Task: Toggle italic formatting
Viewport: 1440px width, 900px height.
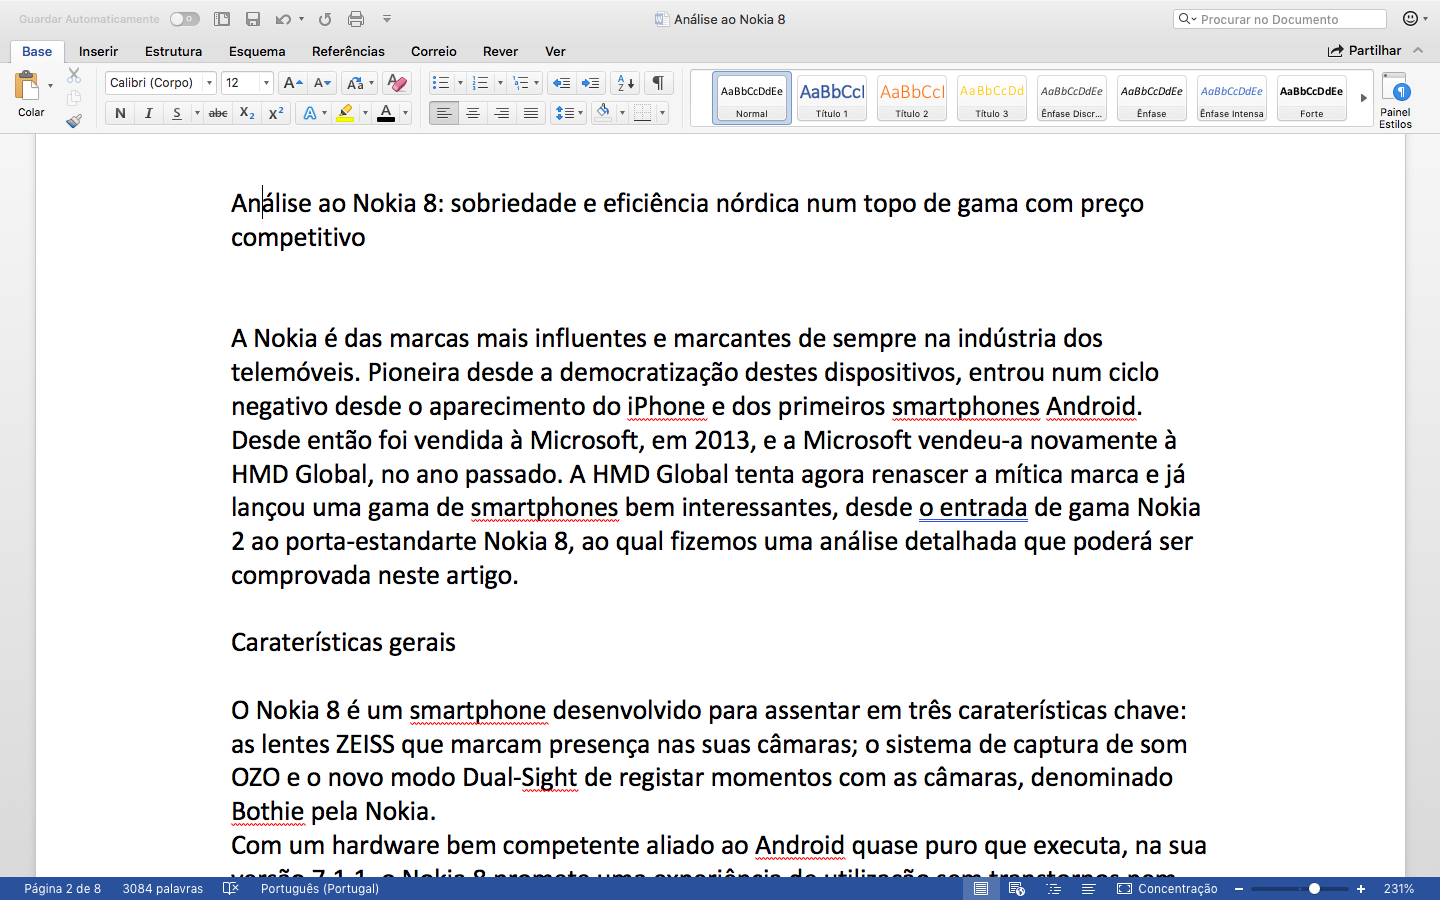Action: coord(148,113)
